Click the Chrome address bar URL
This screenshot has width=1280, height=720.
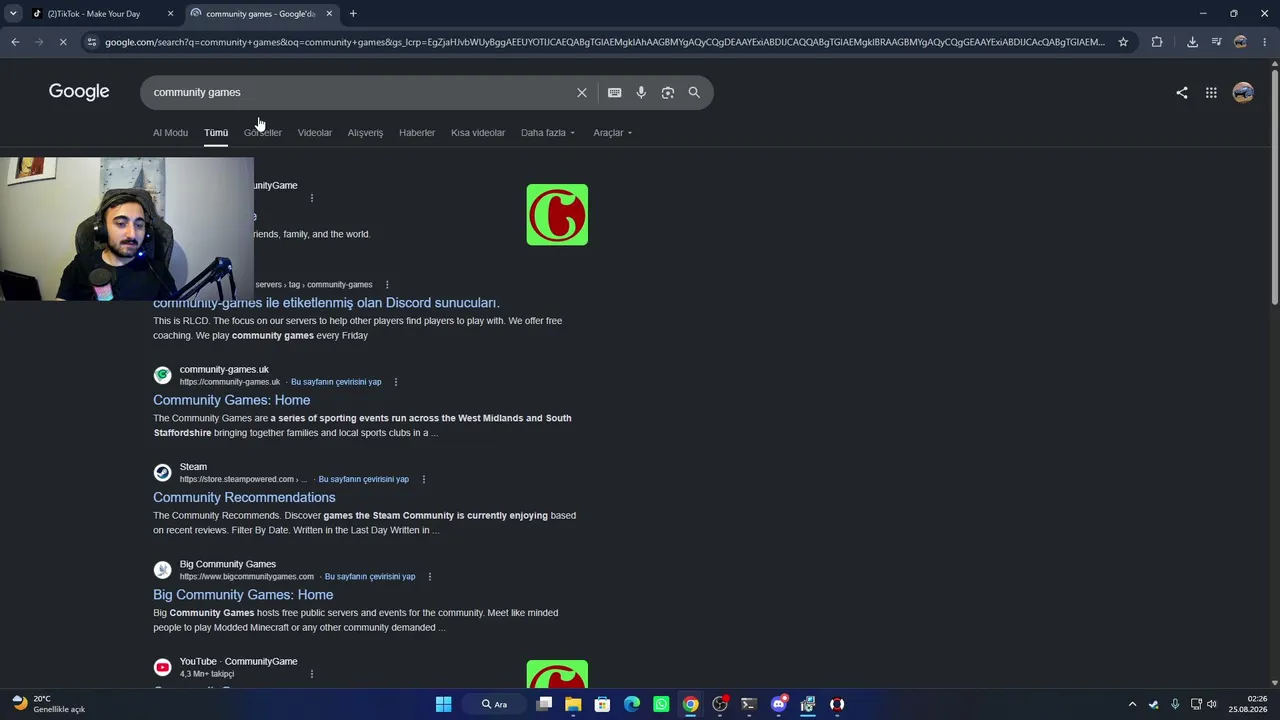point(605,42)
